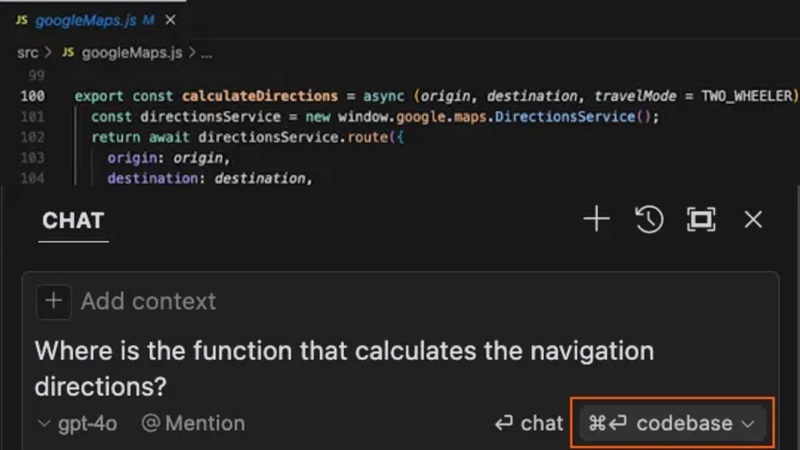The width and height of the screenshot is (800, 450).
Task: Expand the chat panel to full screen
Action: point(701,220)
